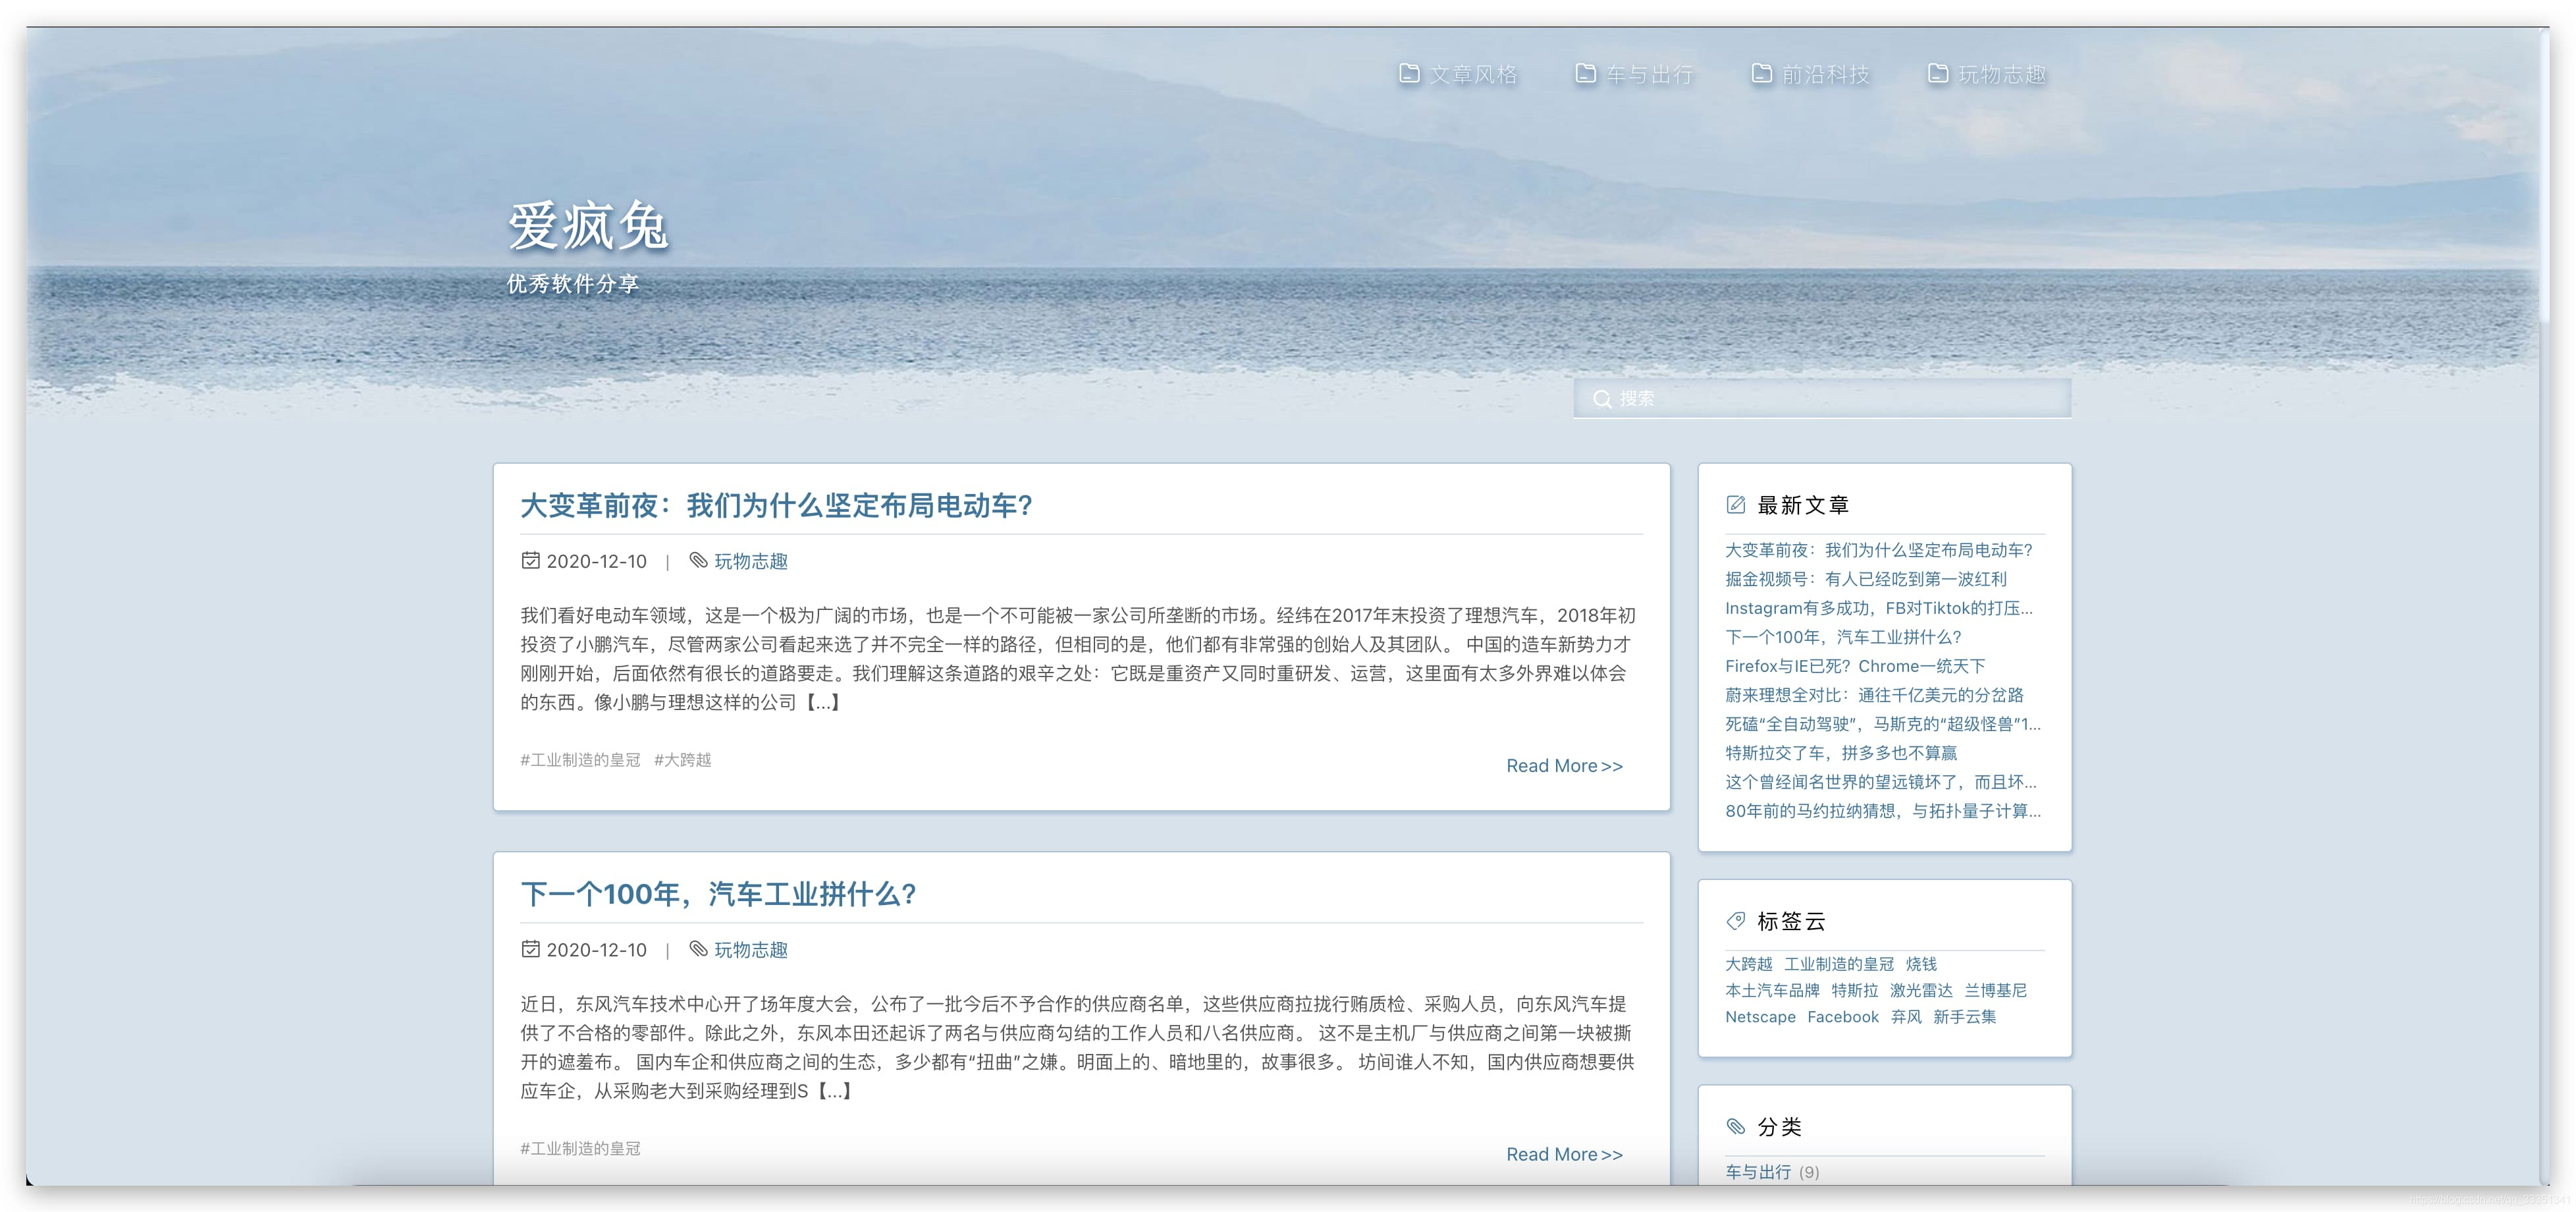2576x1212 pixels.
Task: Click the 特斯拉 tag in tag cloud
Action: click(x=1854, y=991)
